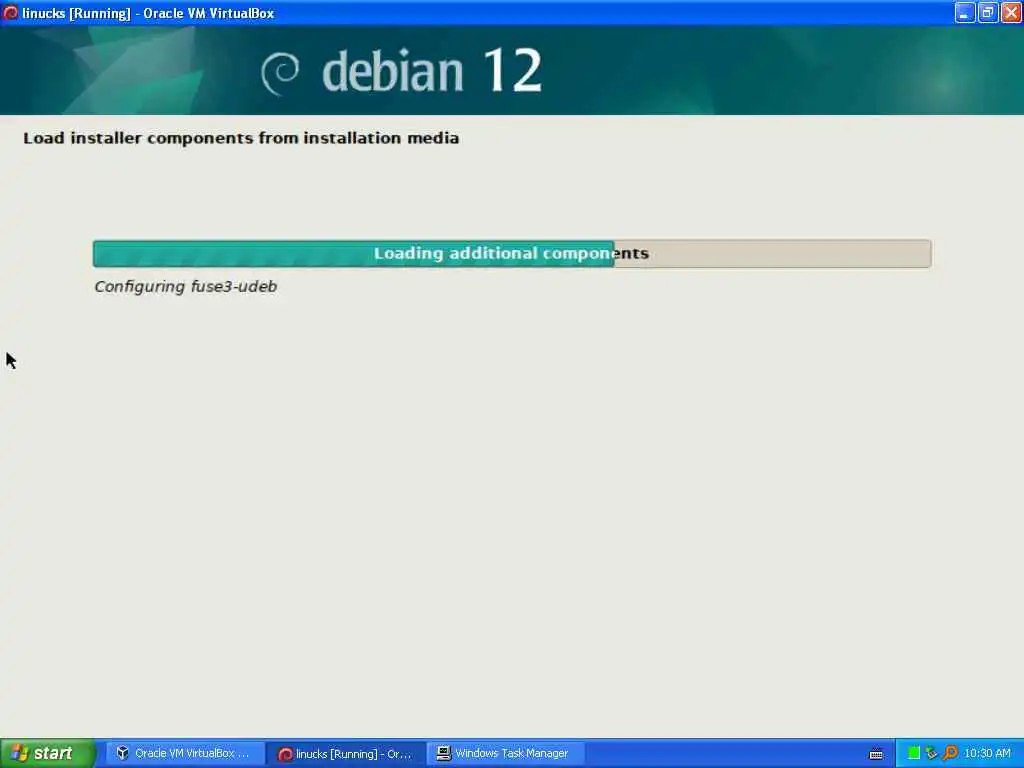This screenshot has width=1024, height=768.
Task: Close the linucks VirtualBox window
Action: [1011, 12]
